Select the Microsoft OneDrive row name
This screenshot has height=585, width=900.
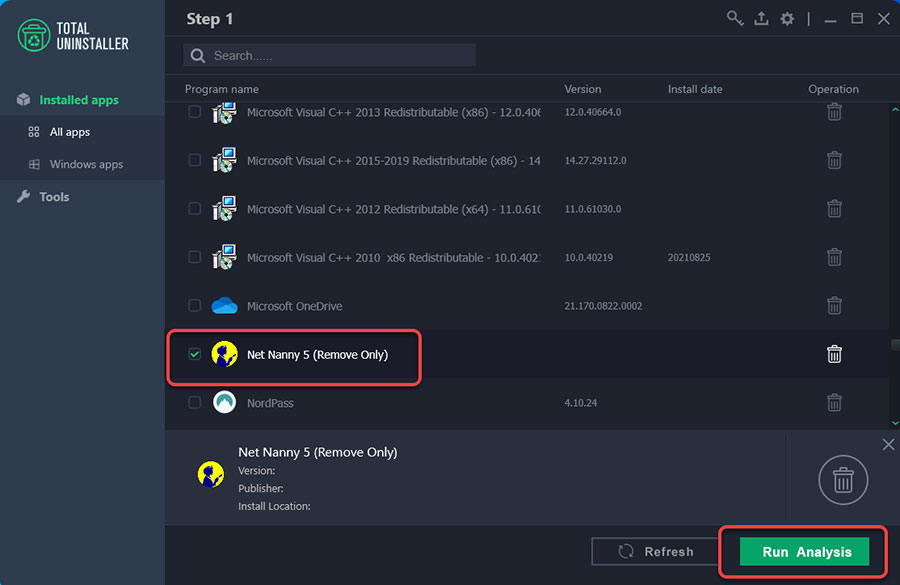pos(294,306)
